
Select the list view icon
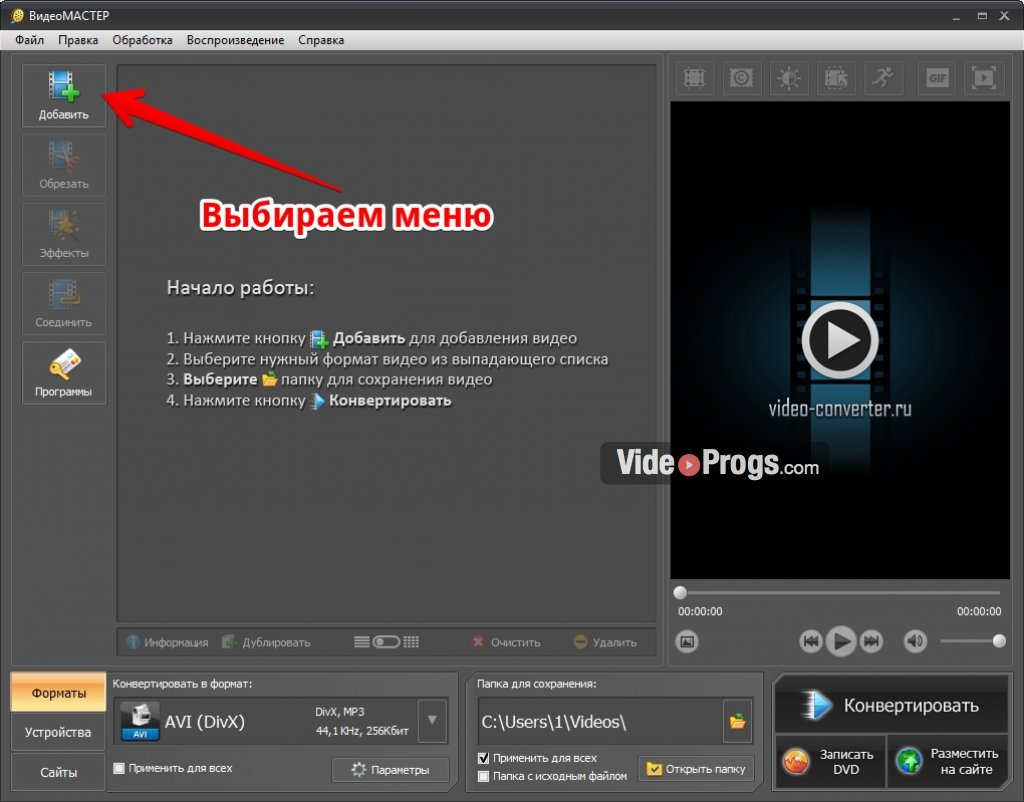click(x=361, y=642)
